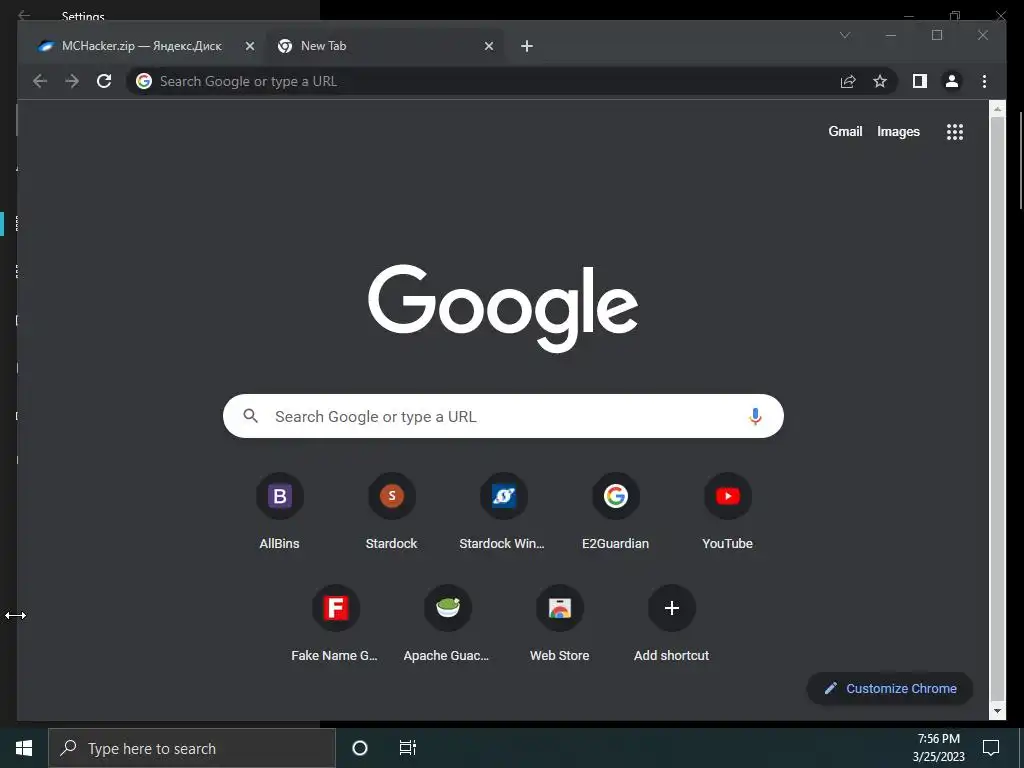Expand the tab search dropdown arrow
This screenshot has width=1024, height=768.
click(x=845, y=35)
